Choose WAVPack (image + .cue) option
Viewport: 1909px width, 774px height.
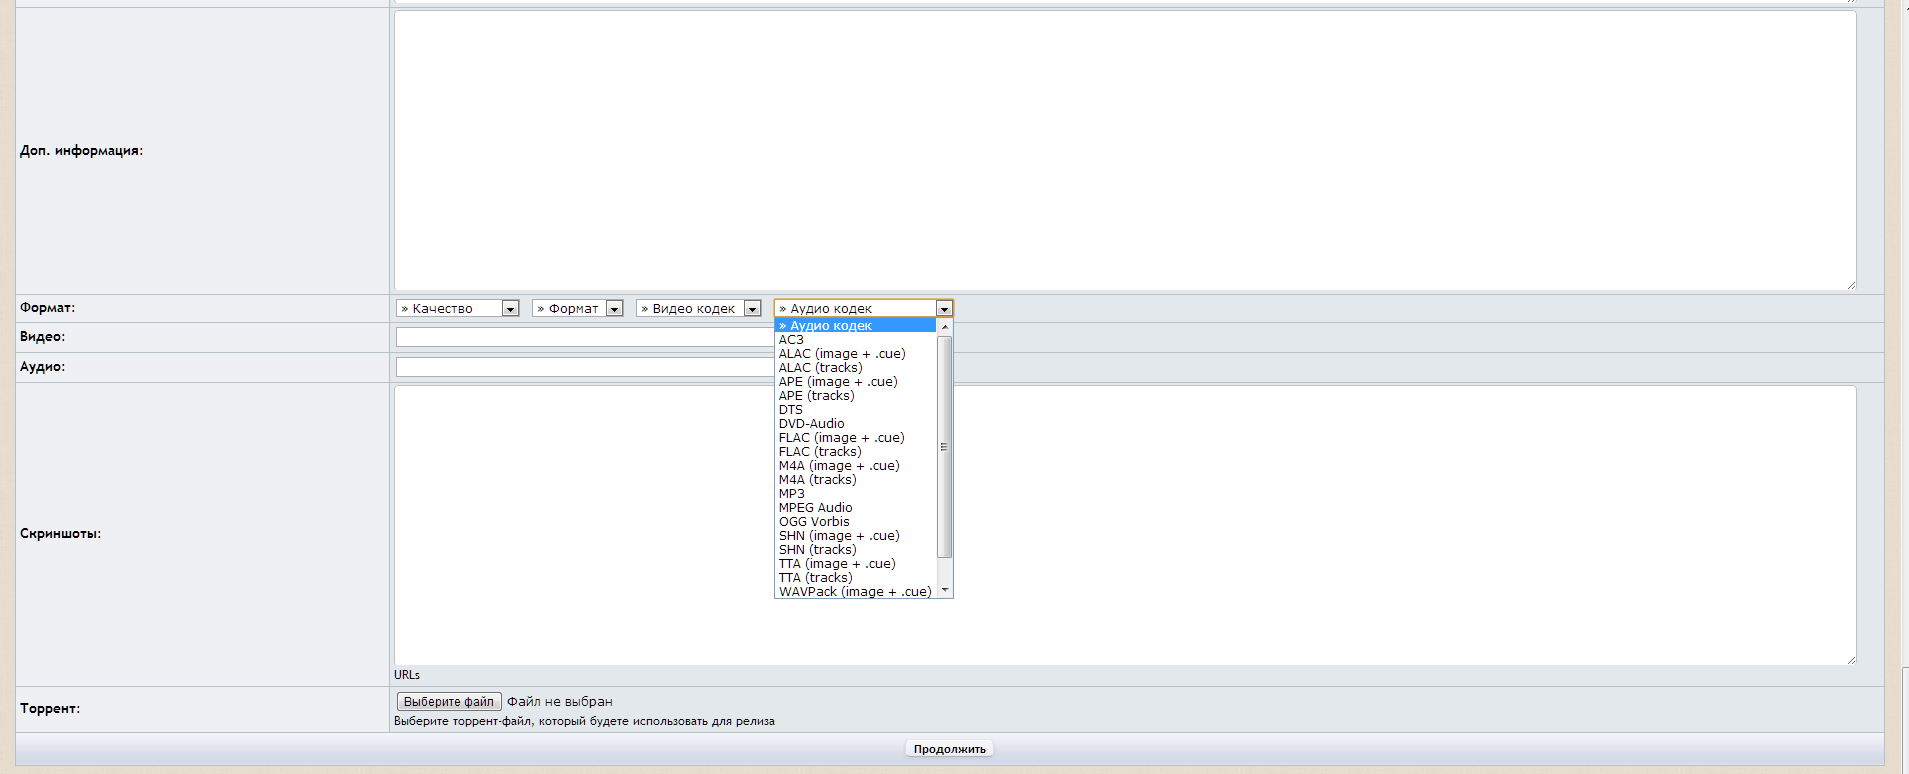coord(856,592)
